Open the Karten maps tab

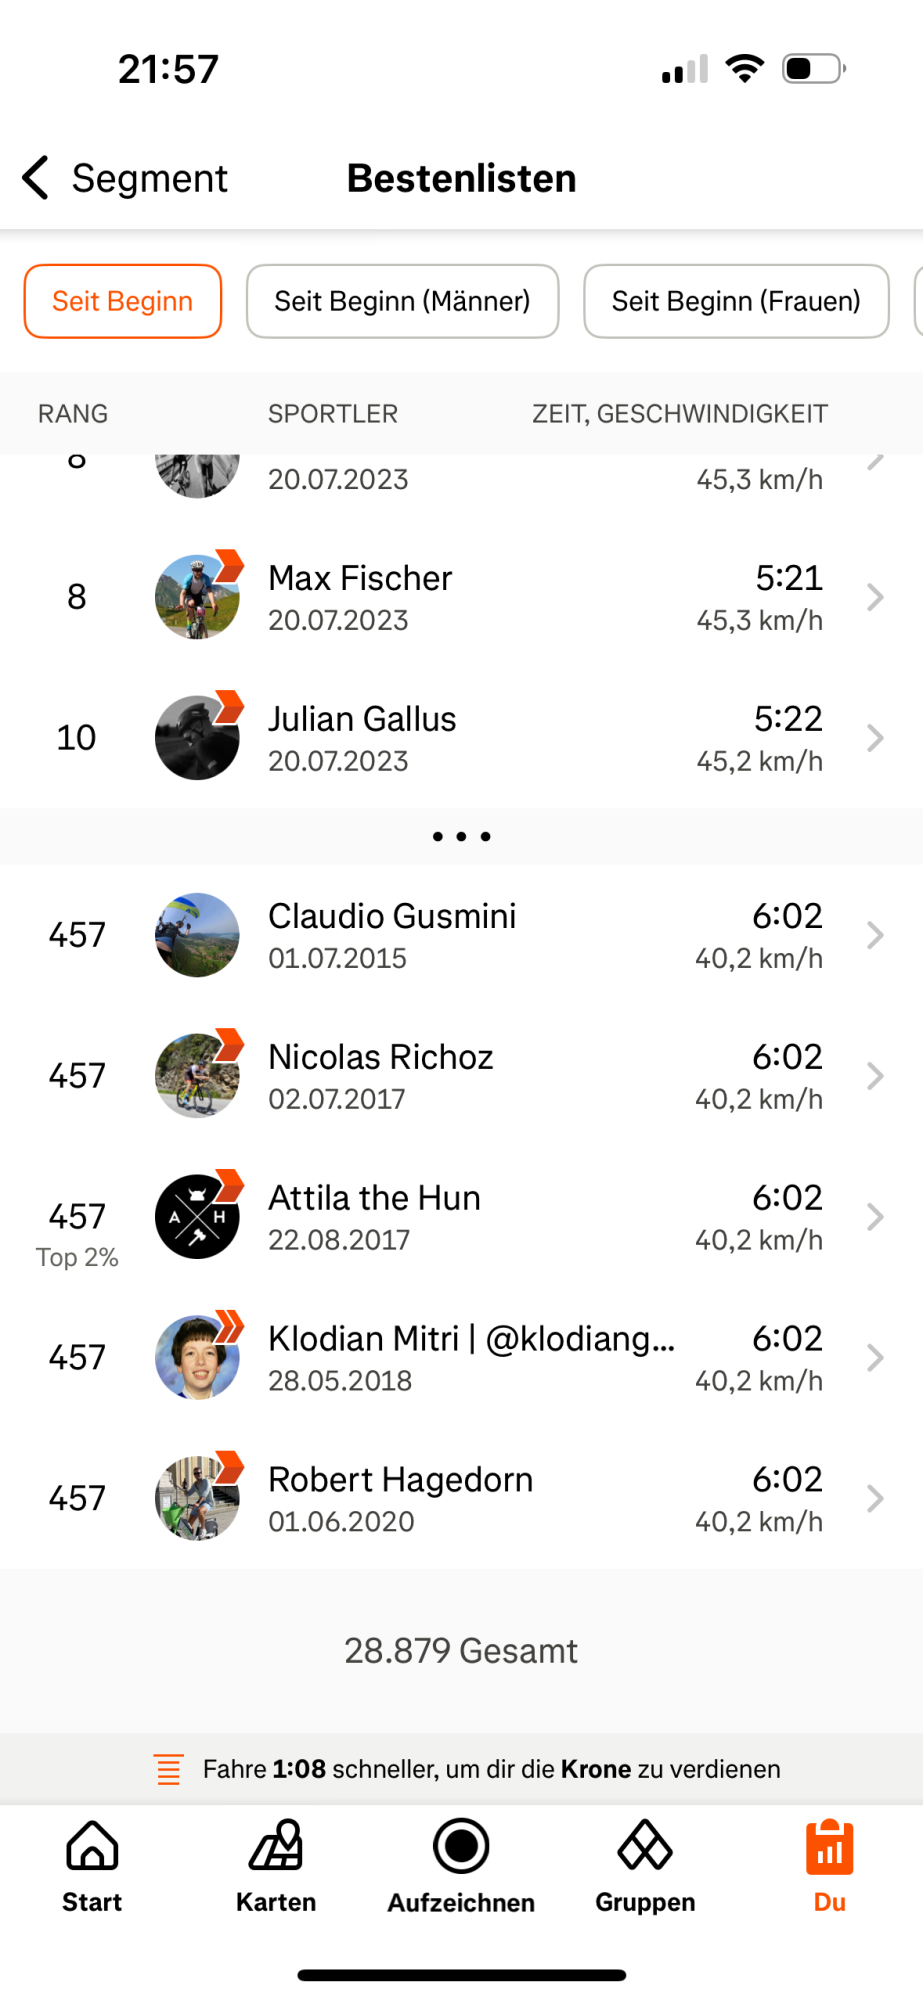click(276, 1866)
